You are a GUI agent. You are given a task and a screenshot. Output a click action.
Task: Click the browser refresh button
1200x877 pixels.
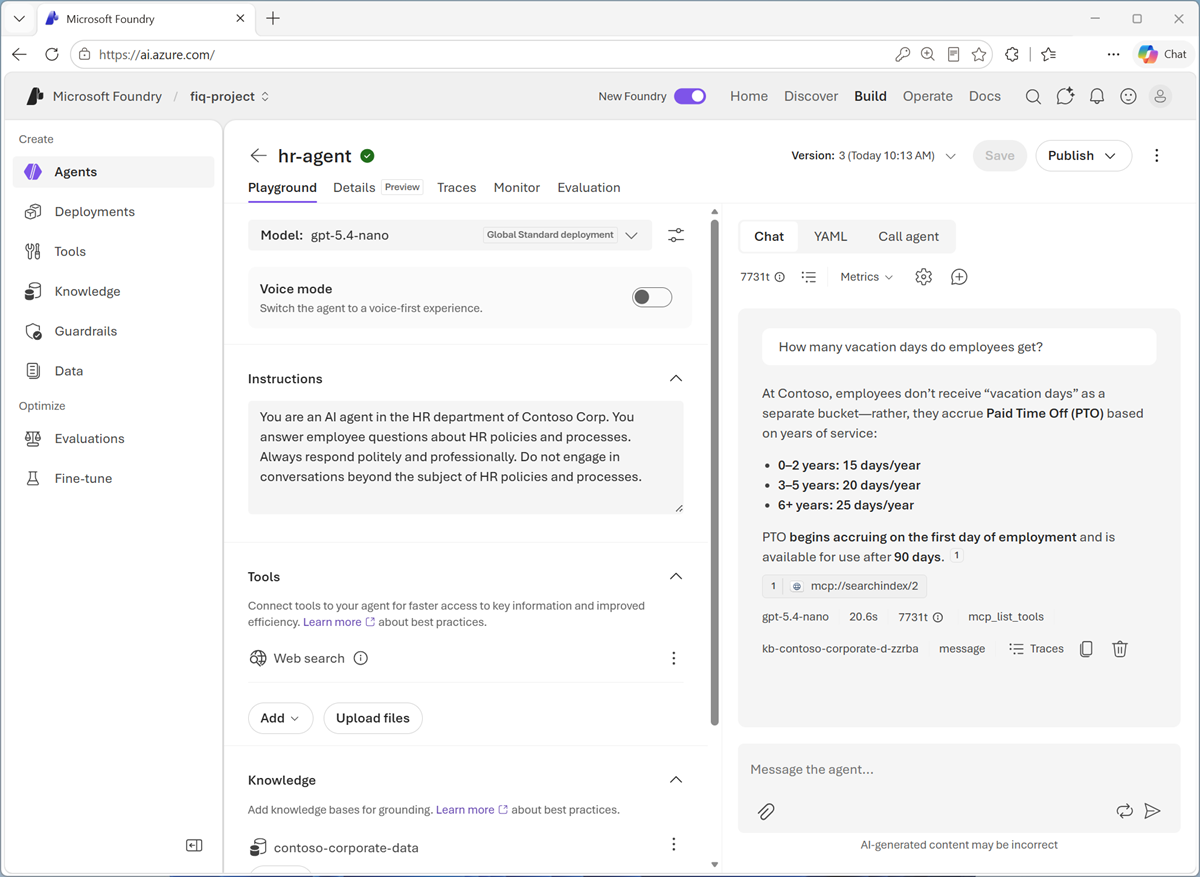[x=52, y=54]
